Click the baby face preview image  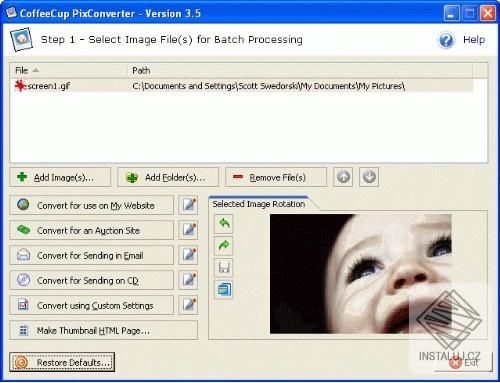361,274
